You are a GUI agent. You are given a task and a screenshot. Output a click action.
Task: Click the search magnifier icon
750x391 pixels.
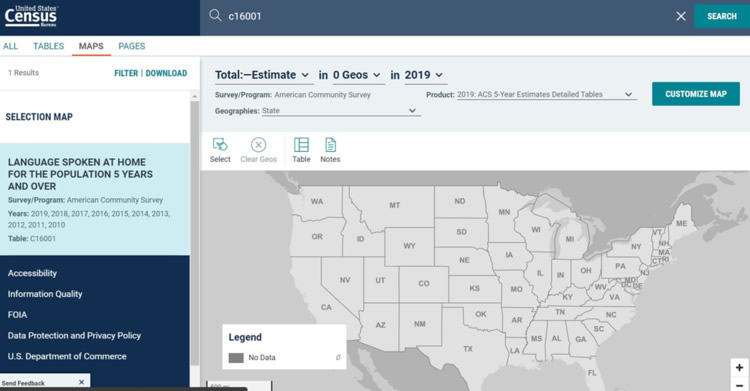coord(215,15)
